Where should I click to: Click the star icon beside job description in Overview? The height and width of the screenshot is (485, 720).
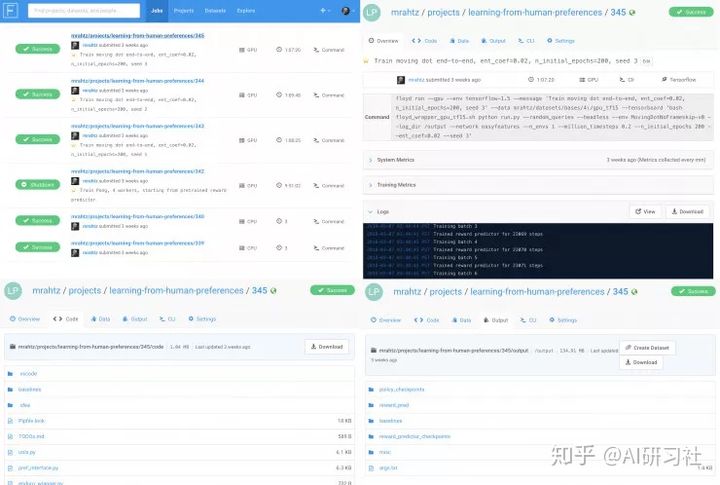[x=366, y=61]
